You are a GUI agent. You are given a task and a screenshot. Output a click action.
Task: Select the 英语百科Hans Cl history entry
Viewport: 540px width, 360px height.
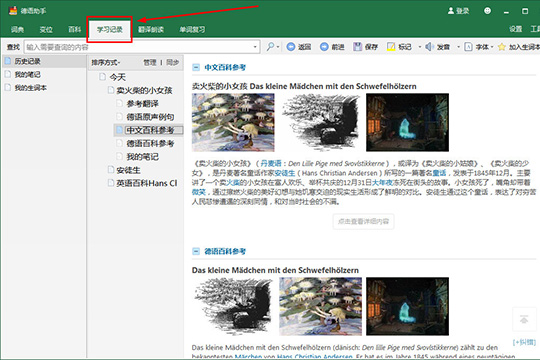tap(147, 183)
